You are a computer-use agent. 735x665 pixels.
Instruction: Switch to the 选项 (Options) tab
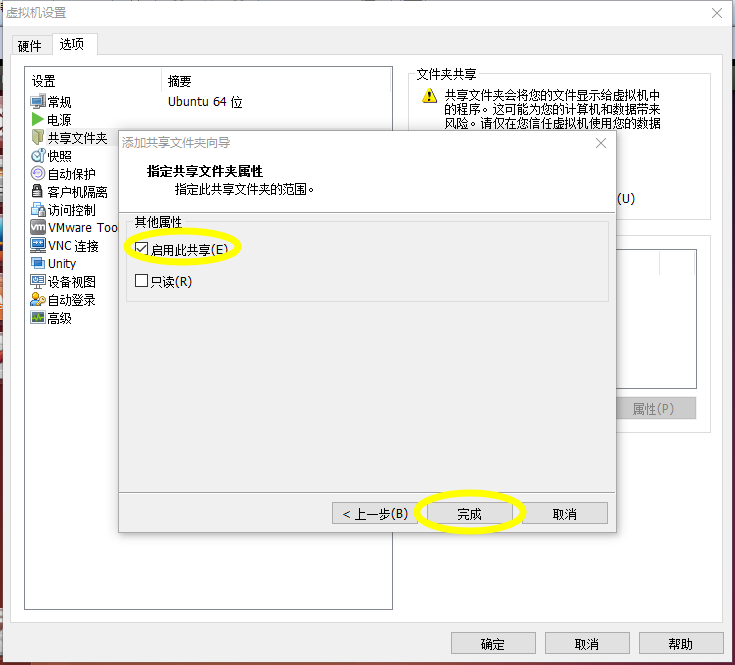pos(73,44)
